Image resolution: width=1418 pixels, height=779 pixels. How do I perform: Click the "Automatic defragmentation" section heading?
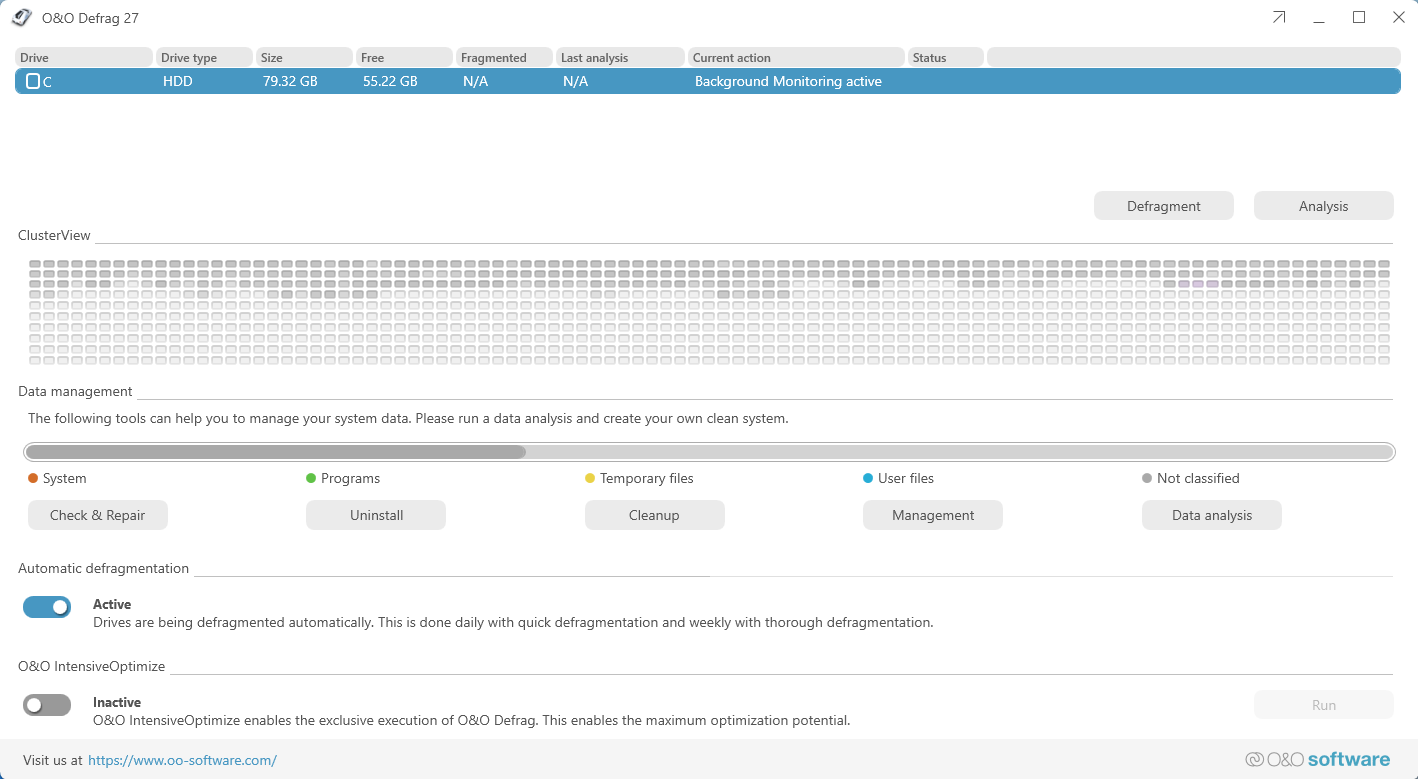click(x=104, y=568)
